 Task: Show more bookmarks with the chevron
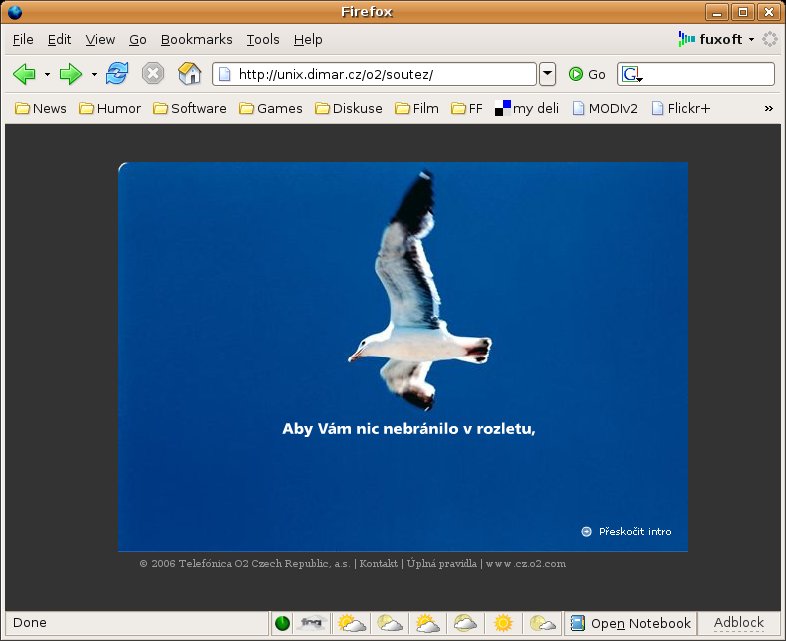click(x=768, y=108)
